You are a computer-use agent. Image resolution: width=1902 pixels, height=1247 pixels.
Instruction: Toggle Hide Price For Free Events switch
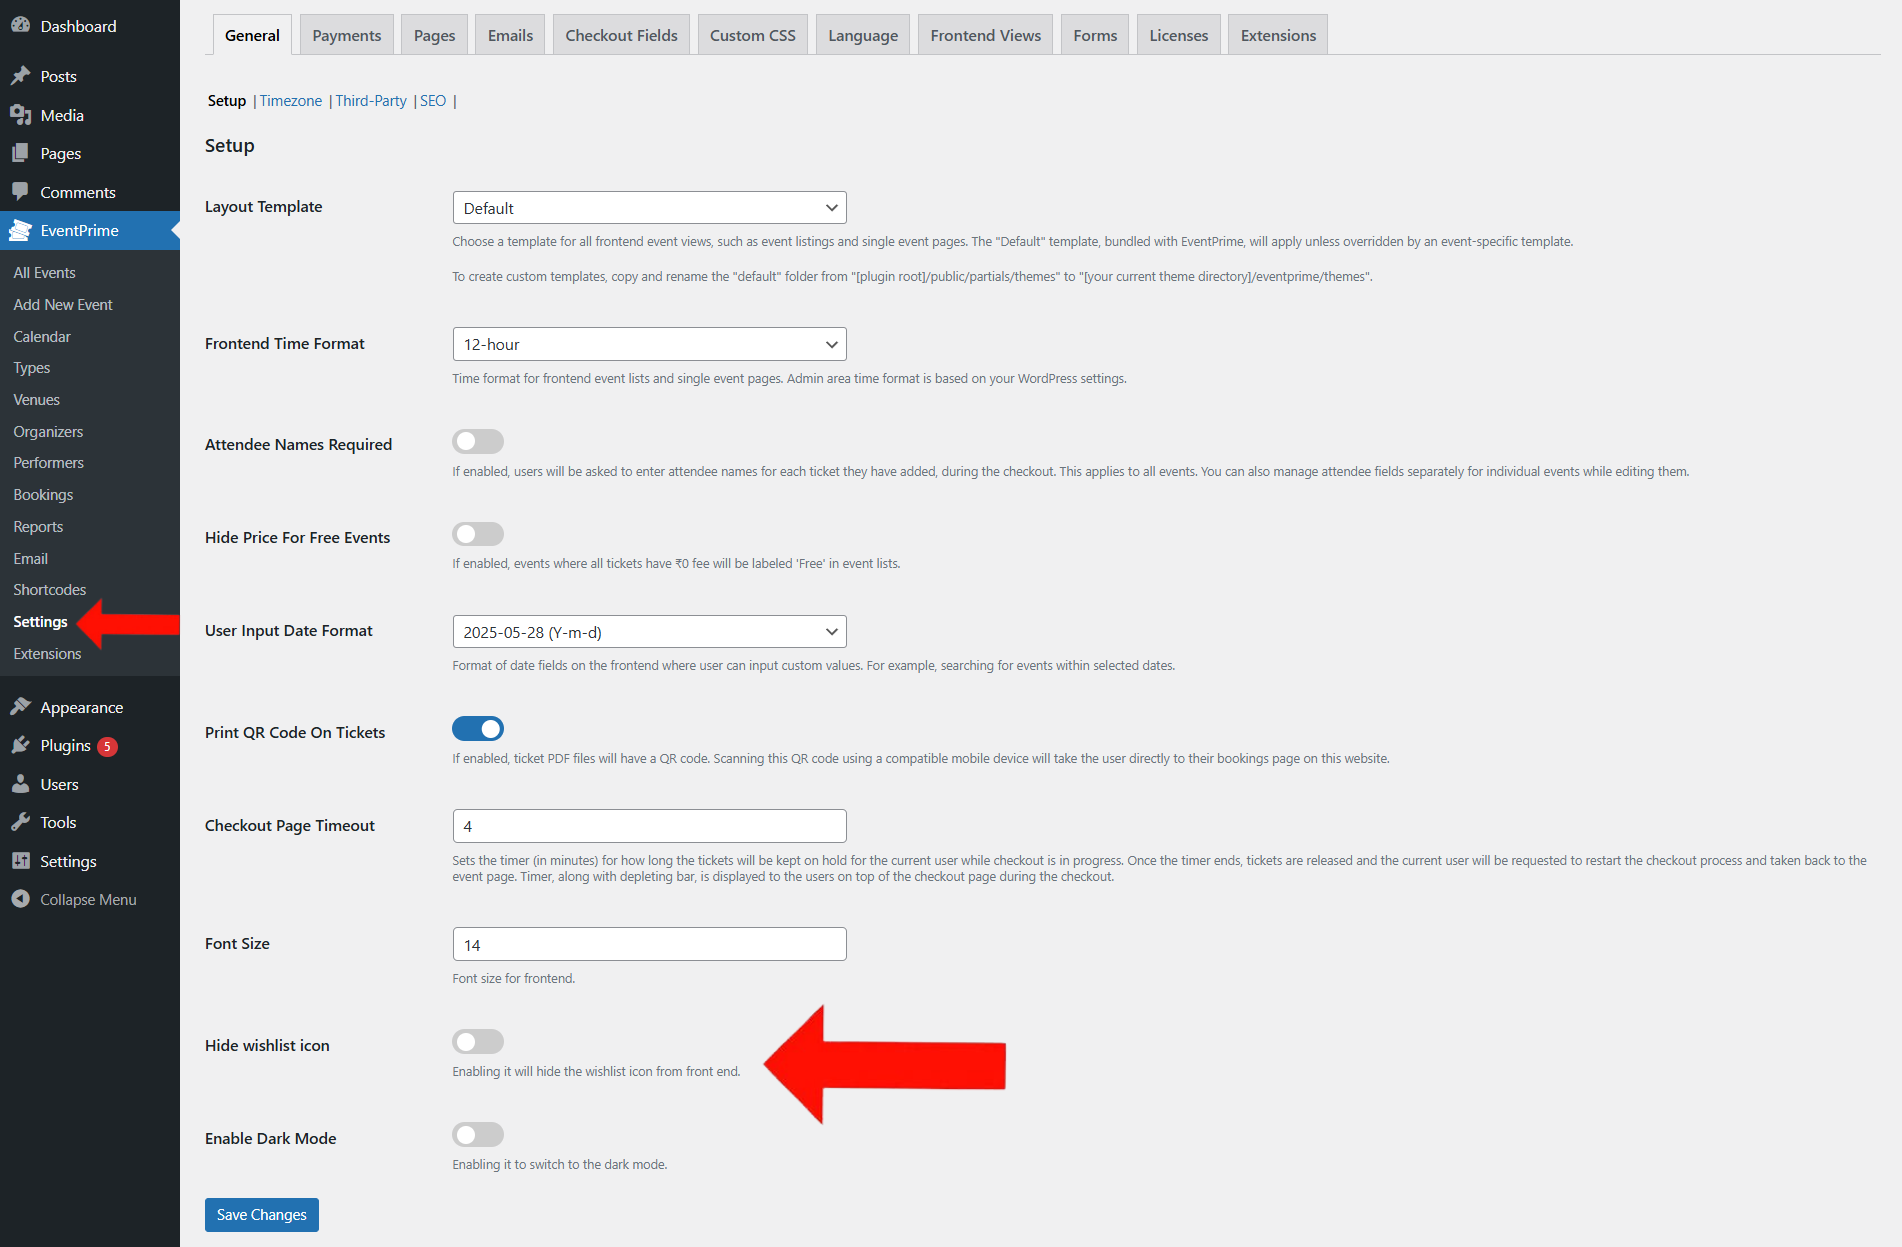[x=478, y=534]
